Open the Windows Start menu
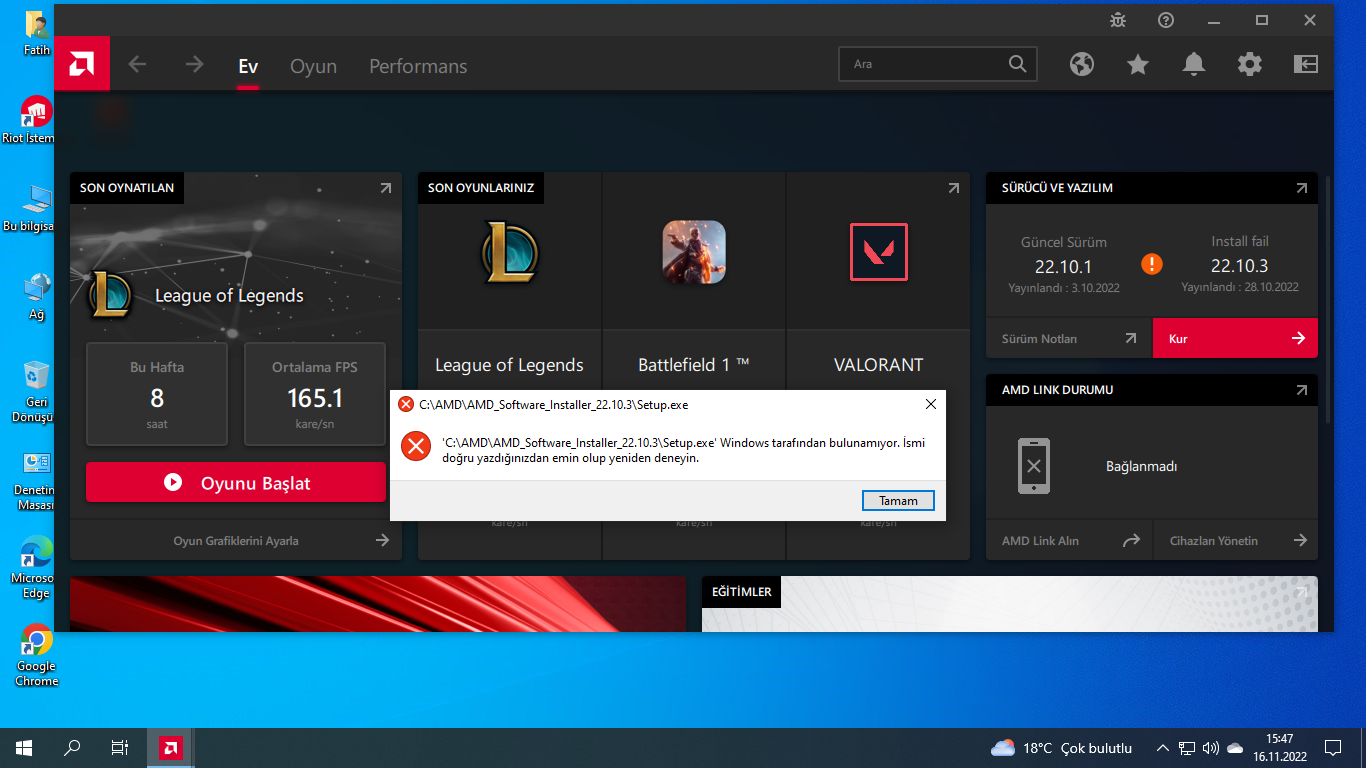The width and height of the screenshot is (1366, 768). [24, 748]
